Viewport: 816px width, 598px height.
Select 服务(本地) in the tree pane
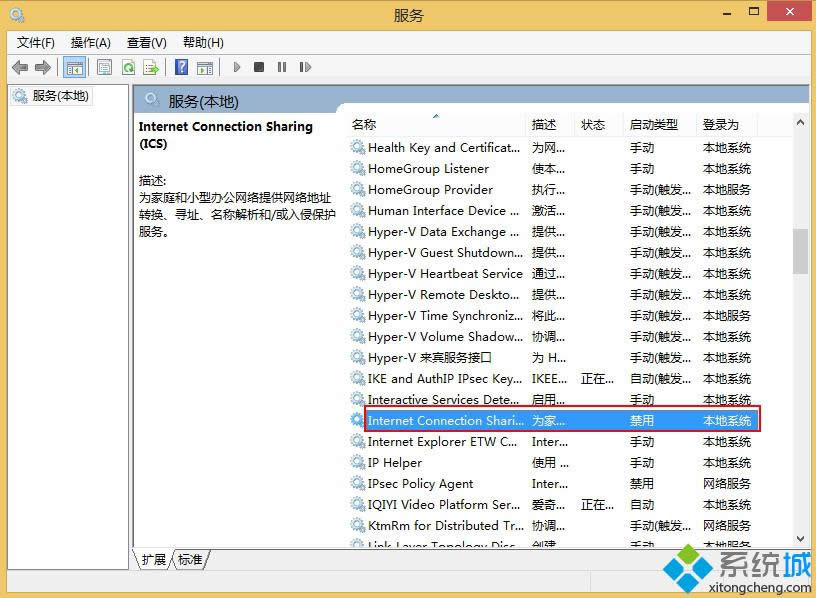60,96
